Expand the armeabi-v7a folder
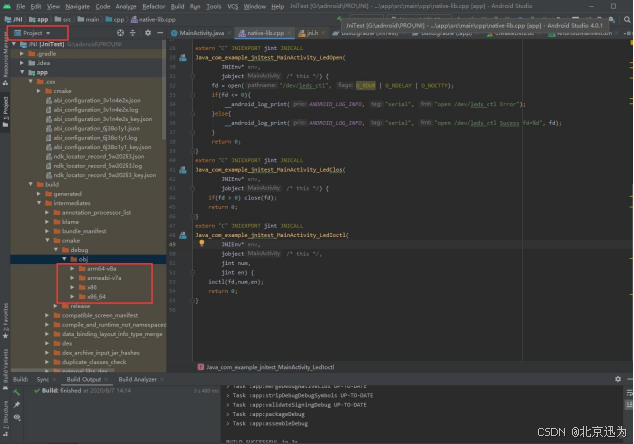The width and height of the screenshot is (634, 444). (72, 278)
